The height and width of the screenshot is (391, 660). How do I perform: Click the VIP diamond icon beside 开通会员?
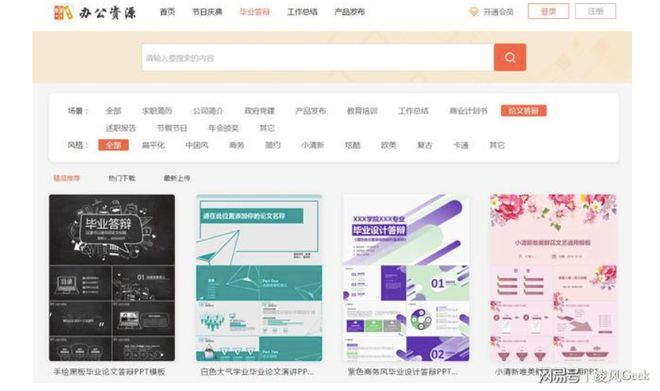pyautogui.click(x=474, y=12)
